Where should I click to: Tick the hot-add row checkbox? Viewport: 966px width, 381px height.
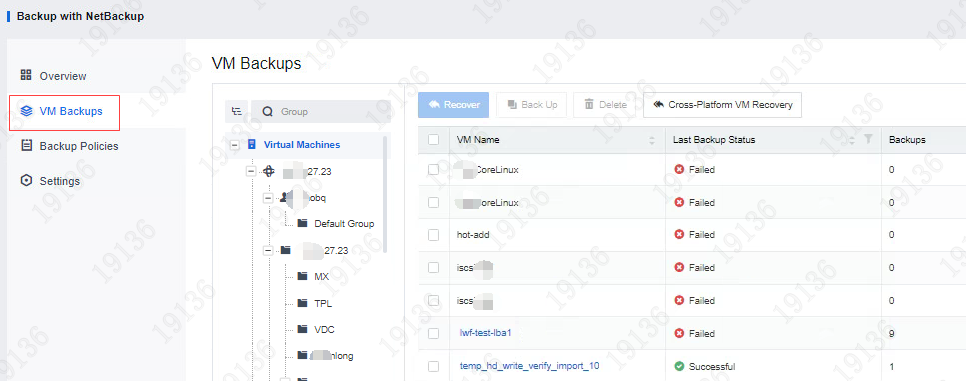pos(433,234)
